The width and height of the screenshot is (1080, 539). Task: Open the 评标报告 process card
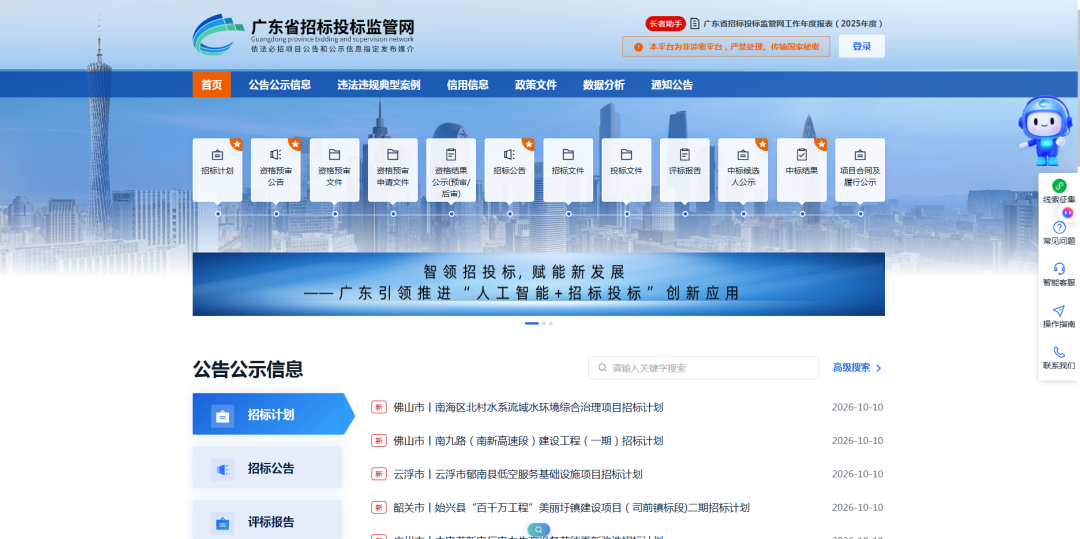point(685,170)
